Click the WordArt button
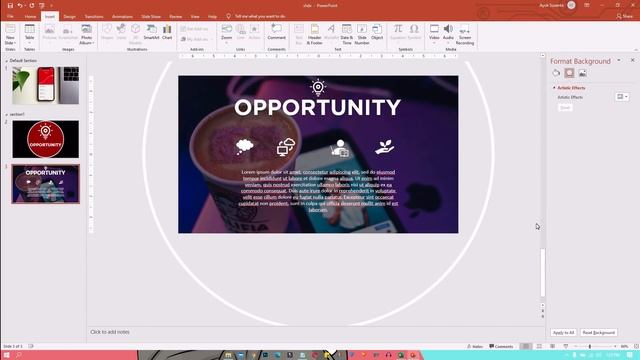The width and height of the screenshot is (640, 360). [x=331, y=33]
